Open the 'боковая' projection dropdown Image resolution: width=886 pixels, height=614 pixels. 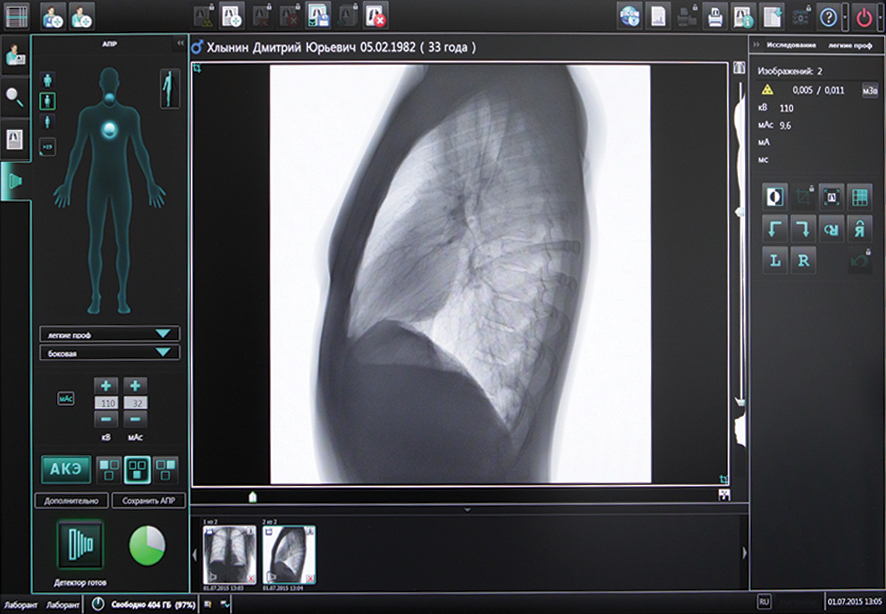click(109, 353)
